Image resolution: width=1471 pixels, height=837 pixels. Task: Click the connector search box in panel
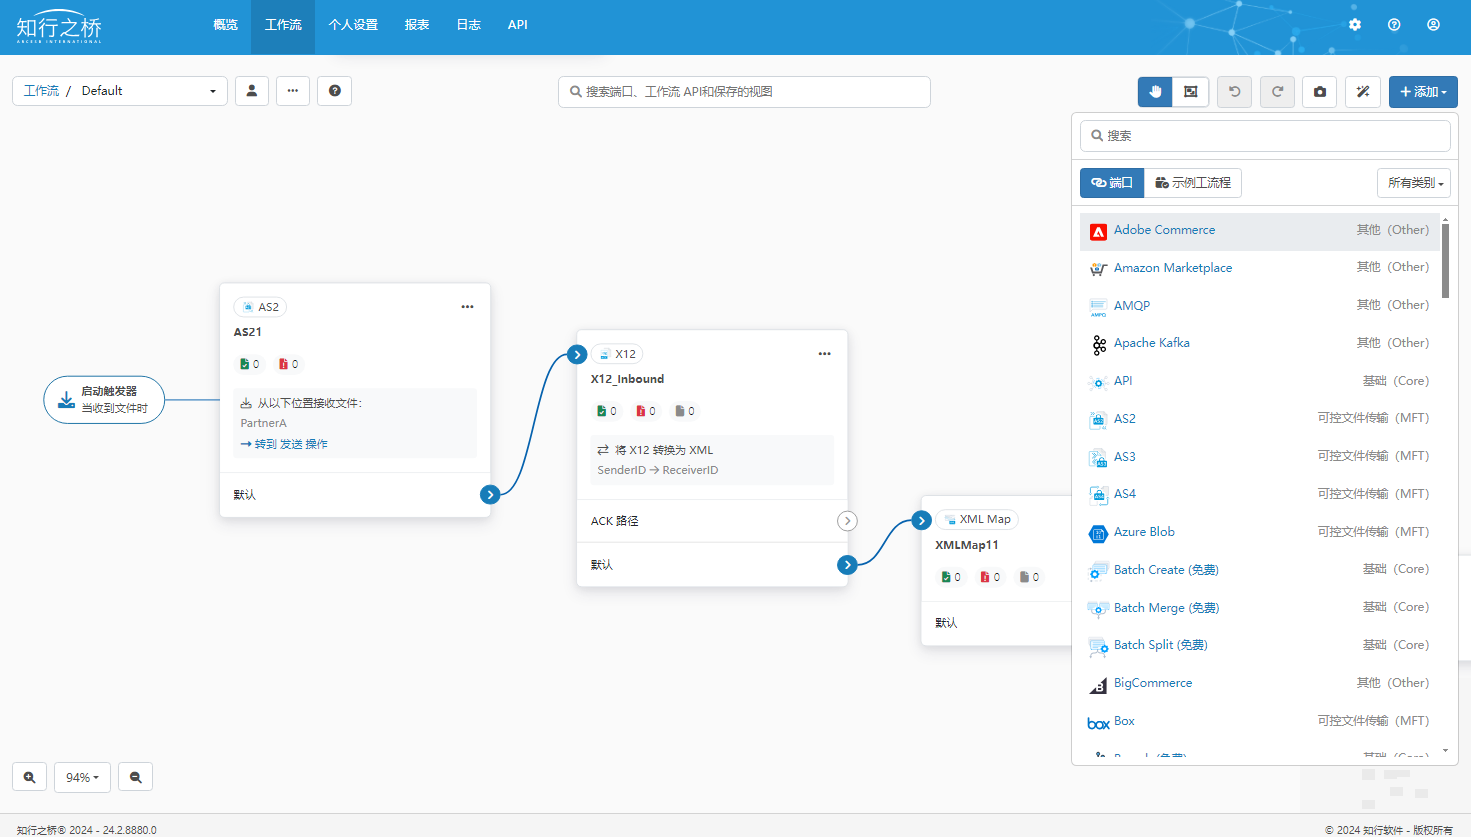(1265, 136)
